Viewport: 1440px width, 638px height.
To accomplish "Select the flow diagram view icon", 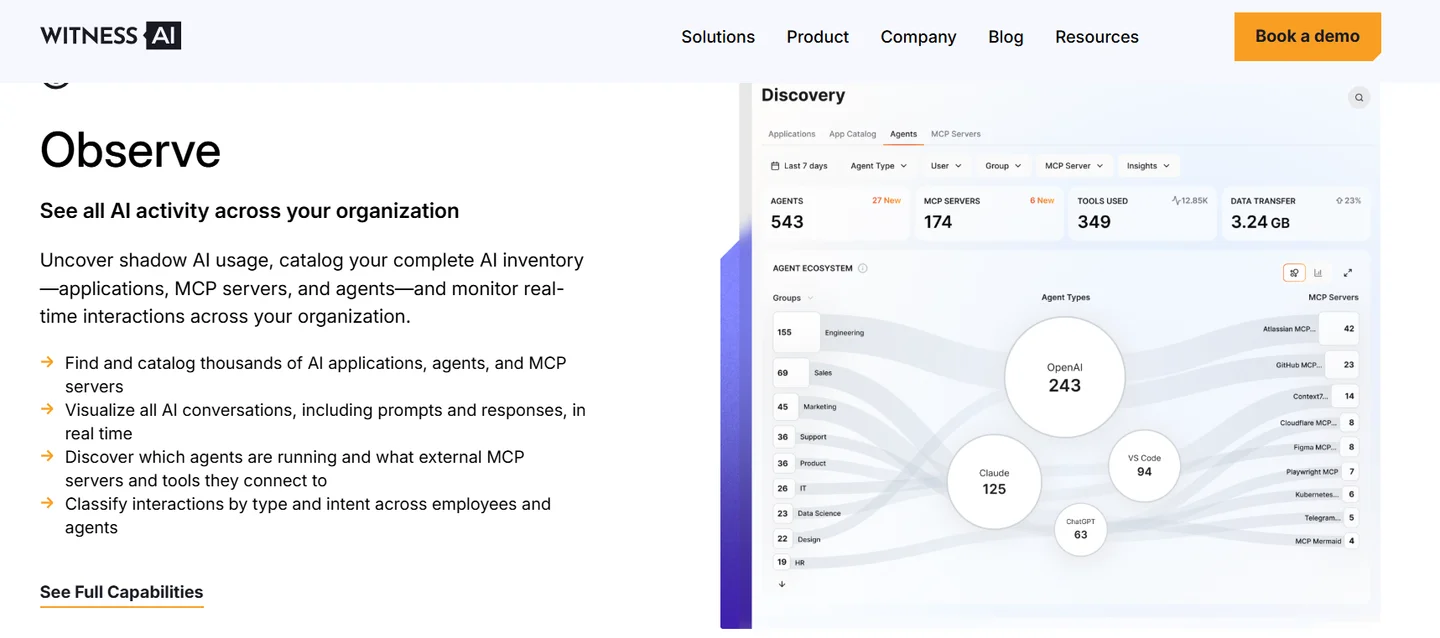I will 1294,272.
